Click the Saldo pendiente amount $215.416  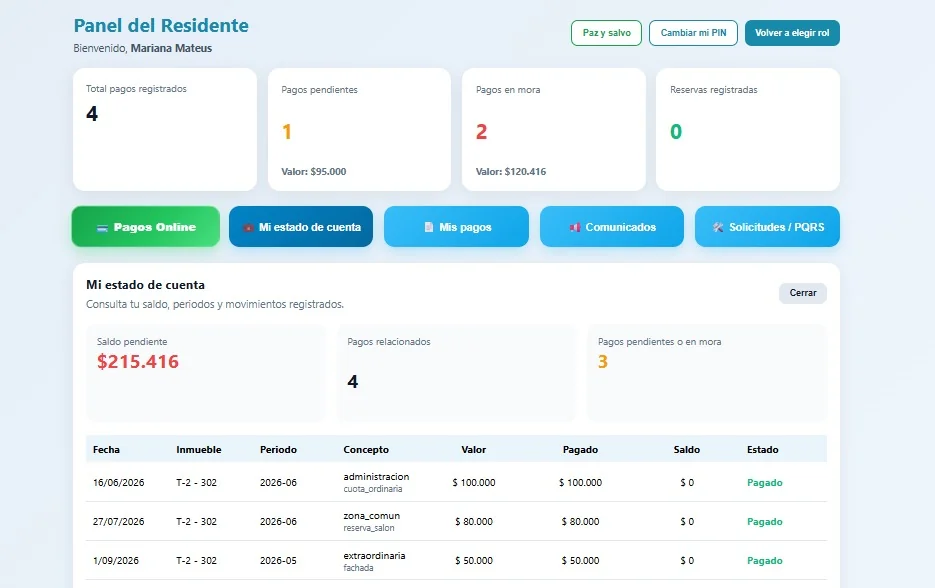(138, 361)
